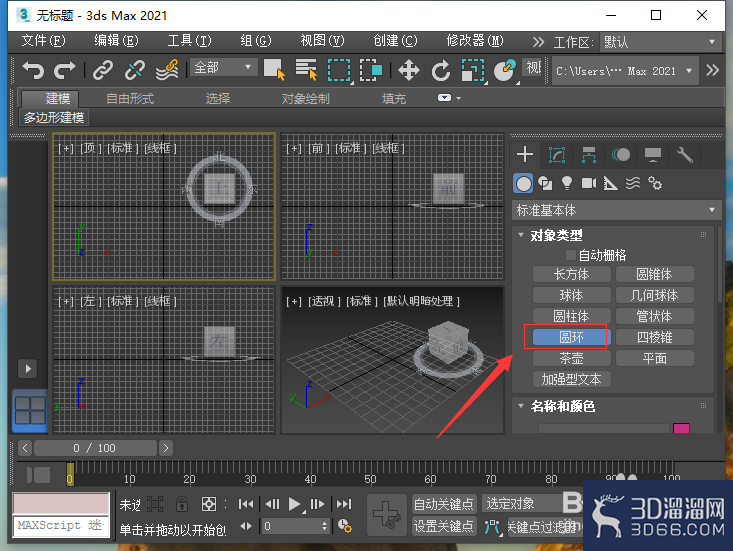Choose the Rectangular Selection Region tool
This screenshot has width=733, height=551.
click(x=339, y=70)
